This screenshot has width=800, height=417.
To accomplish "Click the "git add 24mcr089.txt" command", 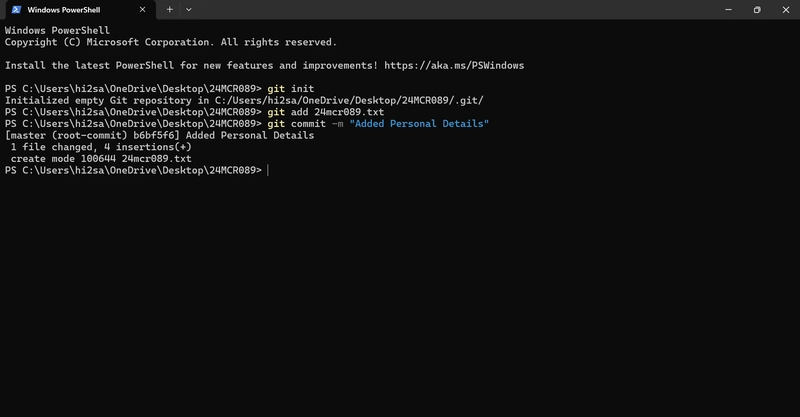I will 326,112.
